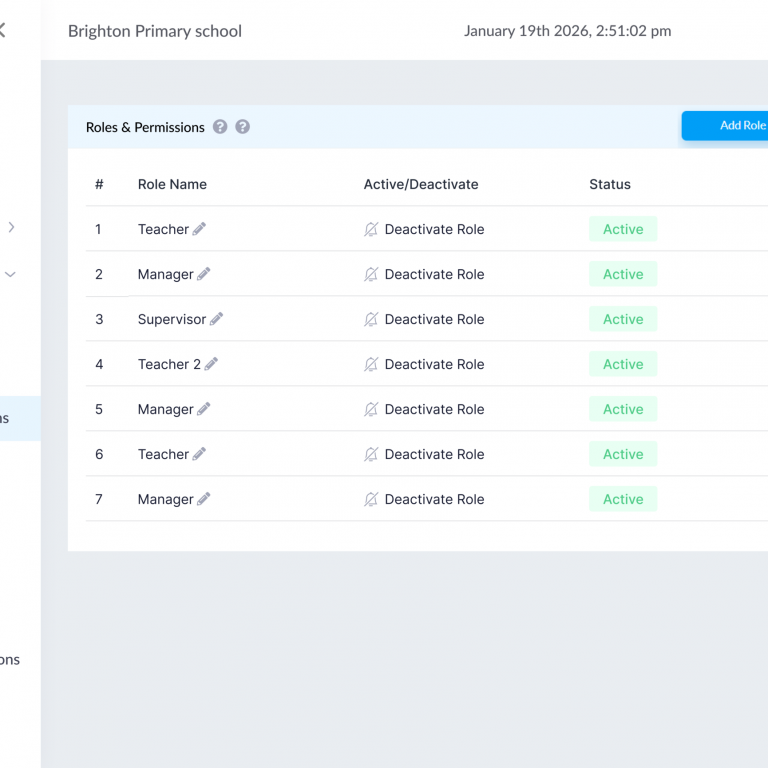Click the # column header
This screenshot has height=768, width=768.
point(99,184)
